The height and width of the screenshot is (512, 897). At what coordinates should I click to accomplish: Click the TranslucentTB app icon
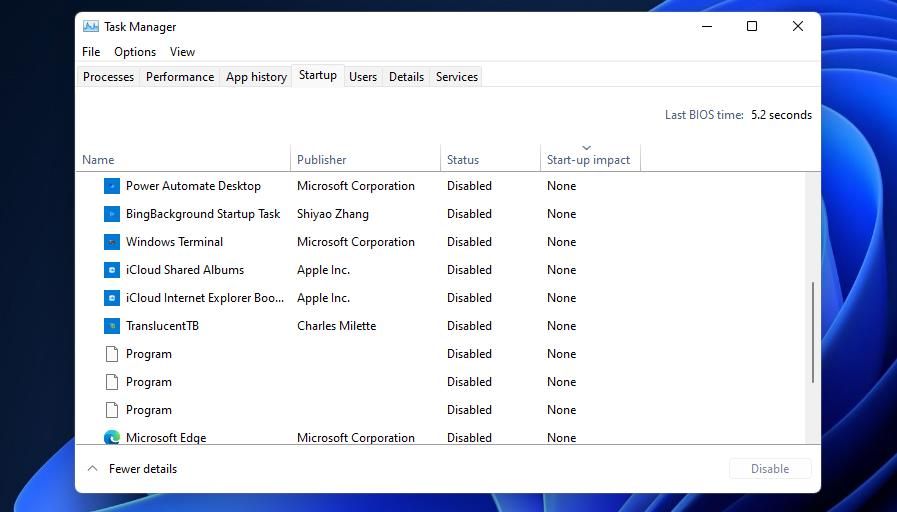(112, 326)
